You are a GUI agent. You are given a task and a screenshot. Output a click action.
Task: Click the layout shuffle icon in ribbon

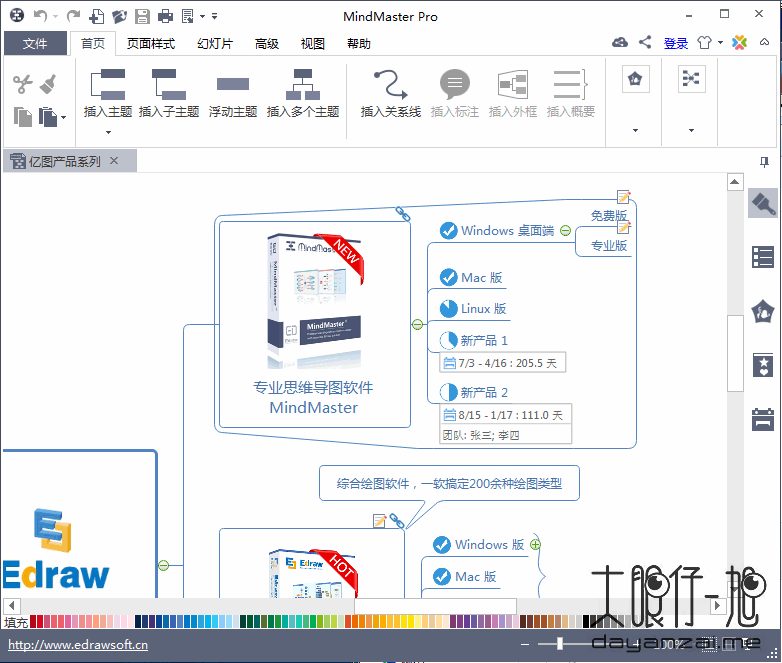pyautogui.click(x=691, y=79)
